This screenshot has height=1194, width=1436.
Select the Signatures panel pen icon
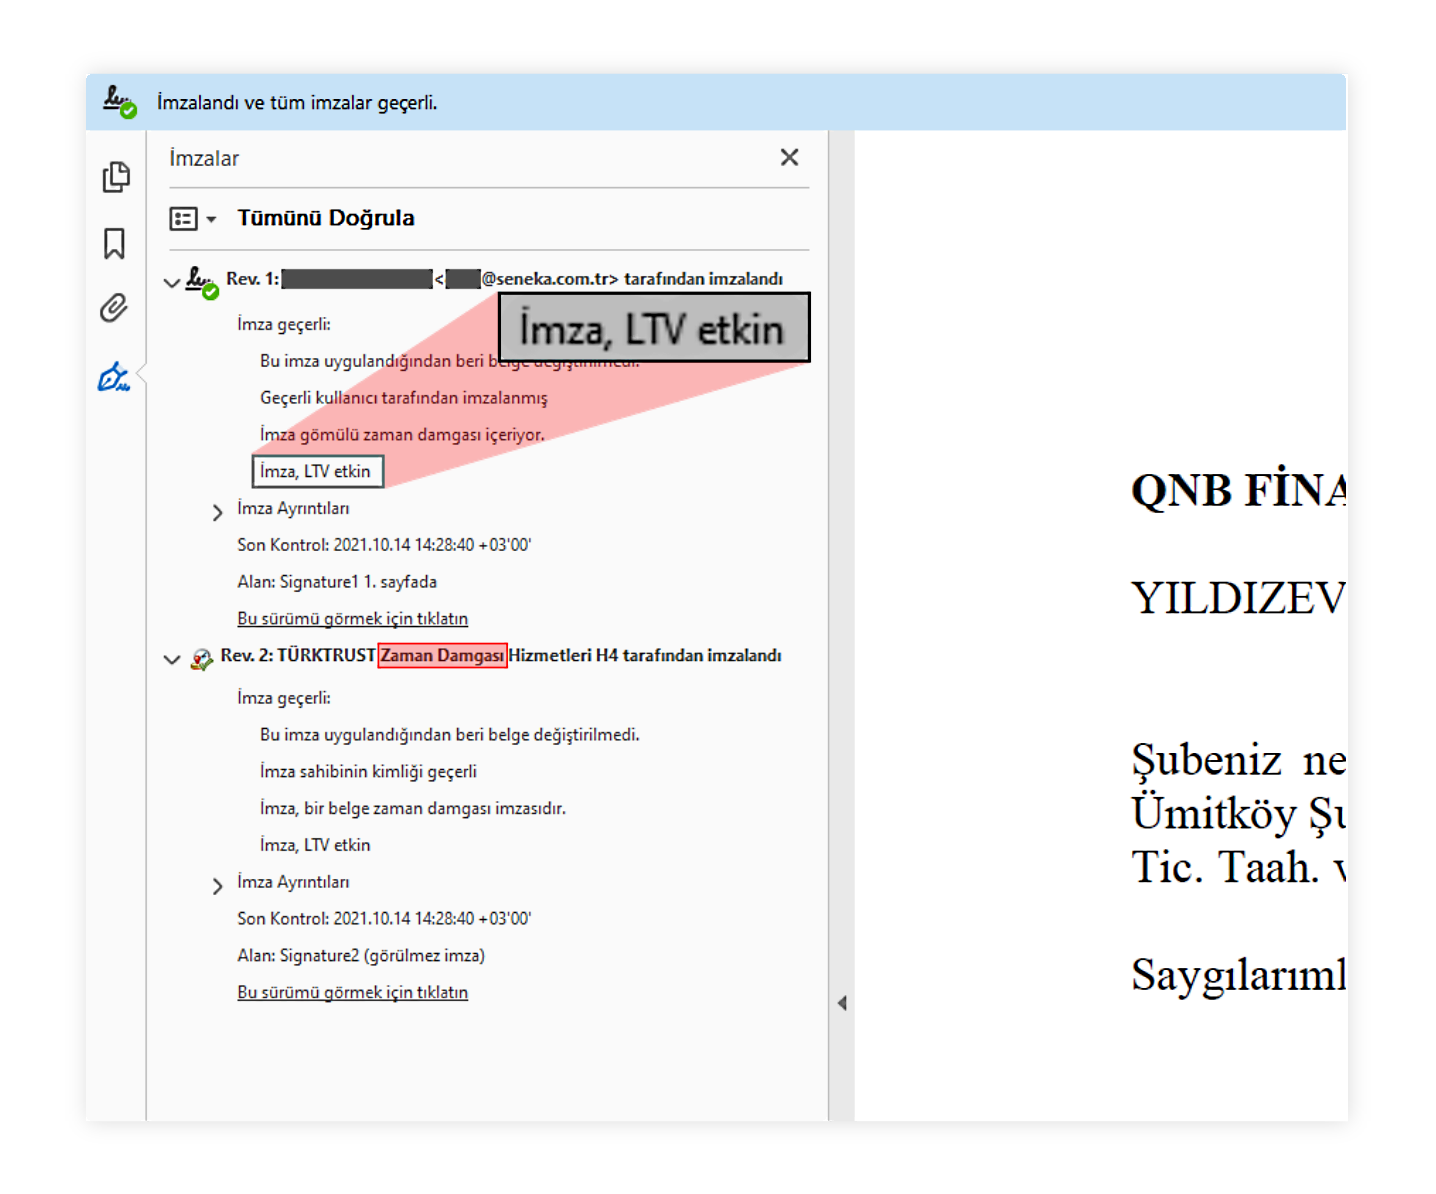[x=114, y=377]
